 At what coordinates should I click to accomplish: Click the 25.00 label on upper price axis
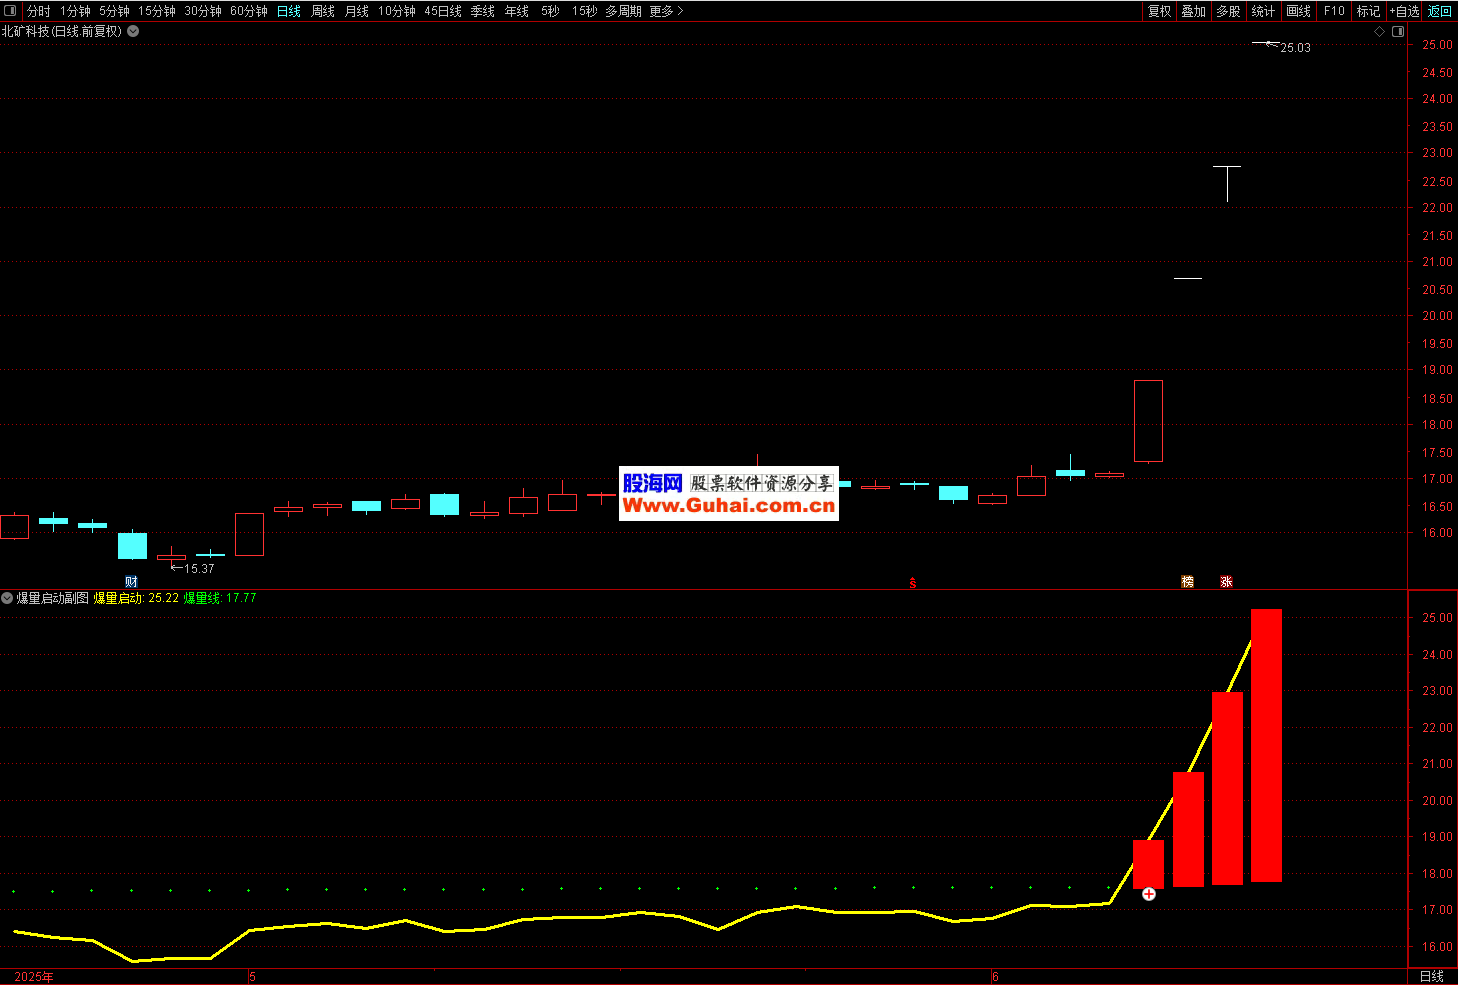1437,45
